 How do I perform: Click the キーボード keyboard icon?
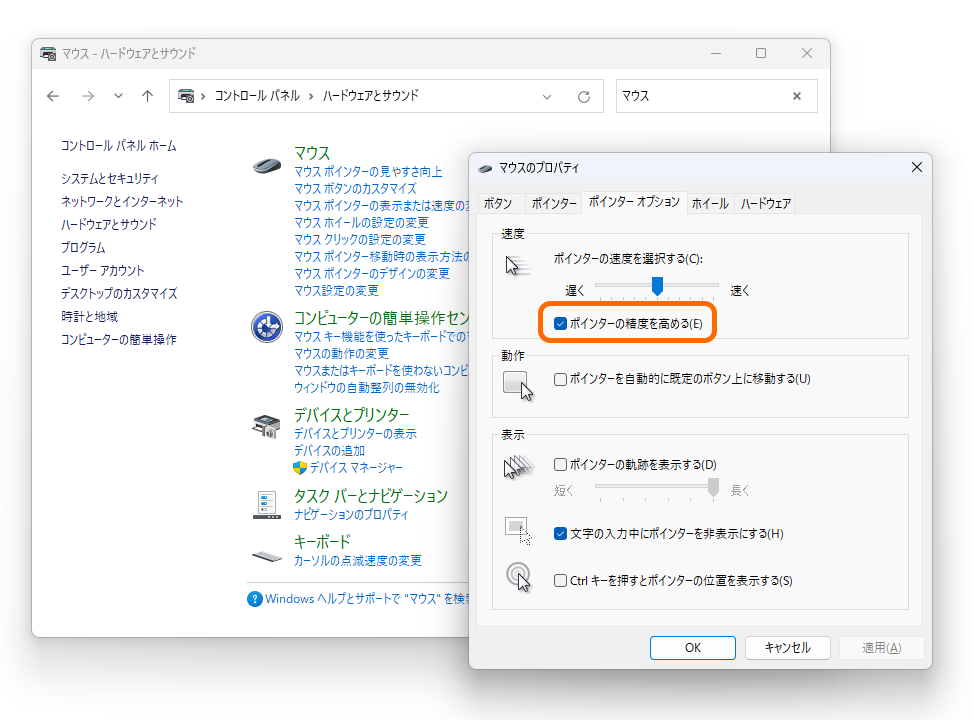pyautogui.click(x=266, y=559)
